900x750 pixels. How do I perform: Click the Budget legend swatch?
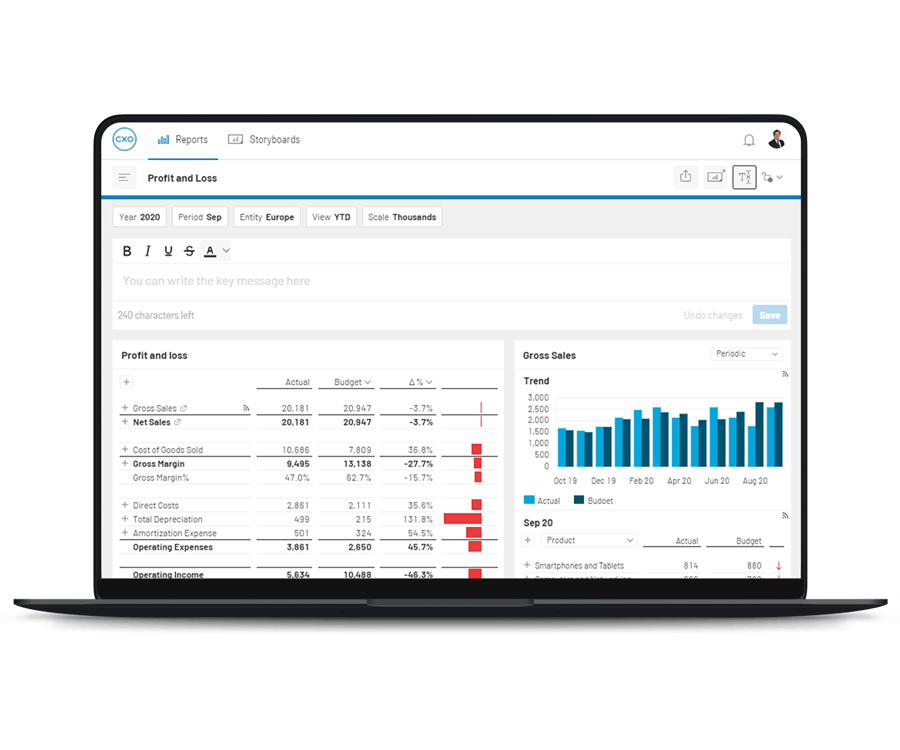pos(579,500)
